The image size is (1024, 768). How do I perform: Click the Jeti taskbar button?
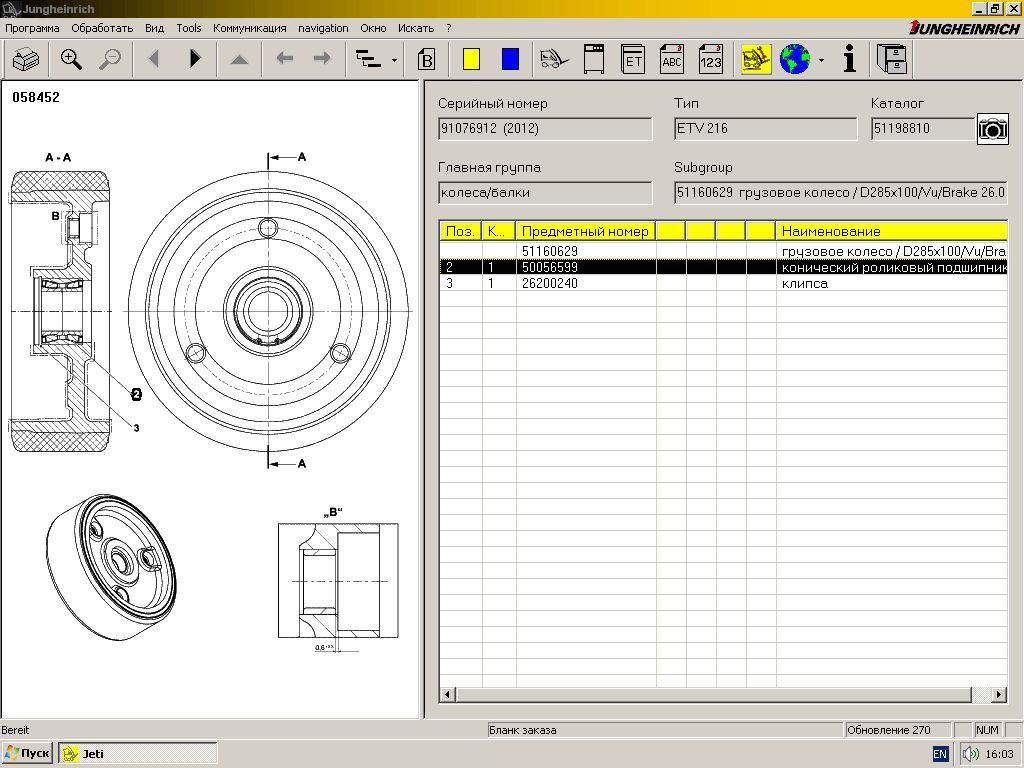click(x=138, y=754)
